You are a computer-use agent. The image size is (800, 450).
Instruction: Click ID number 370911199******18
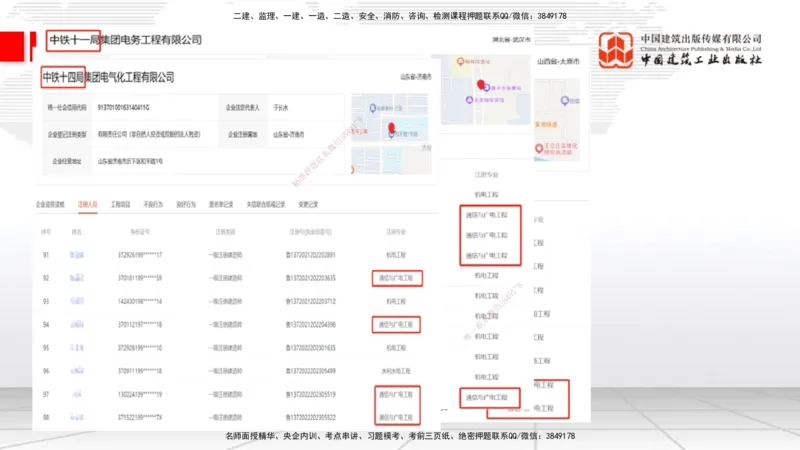coord(140,371)
